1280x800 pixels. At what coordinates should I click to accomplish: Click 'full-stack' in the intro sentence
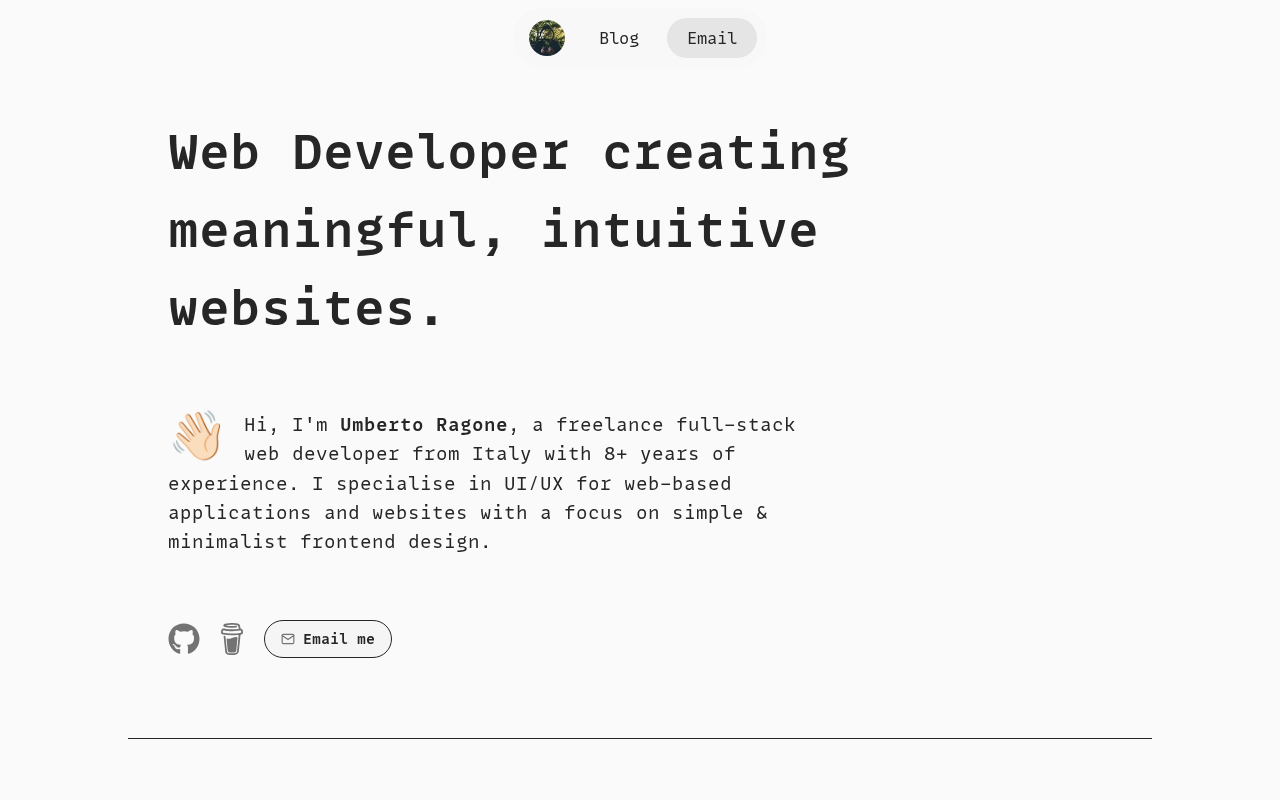[735, 425]
